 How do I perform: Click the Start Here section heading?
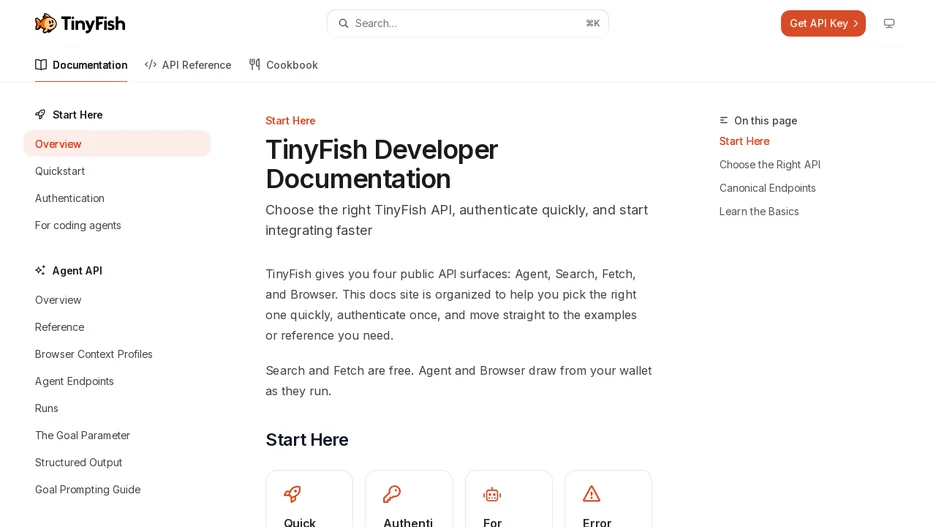[307, 439]
